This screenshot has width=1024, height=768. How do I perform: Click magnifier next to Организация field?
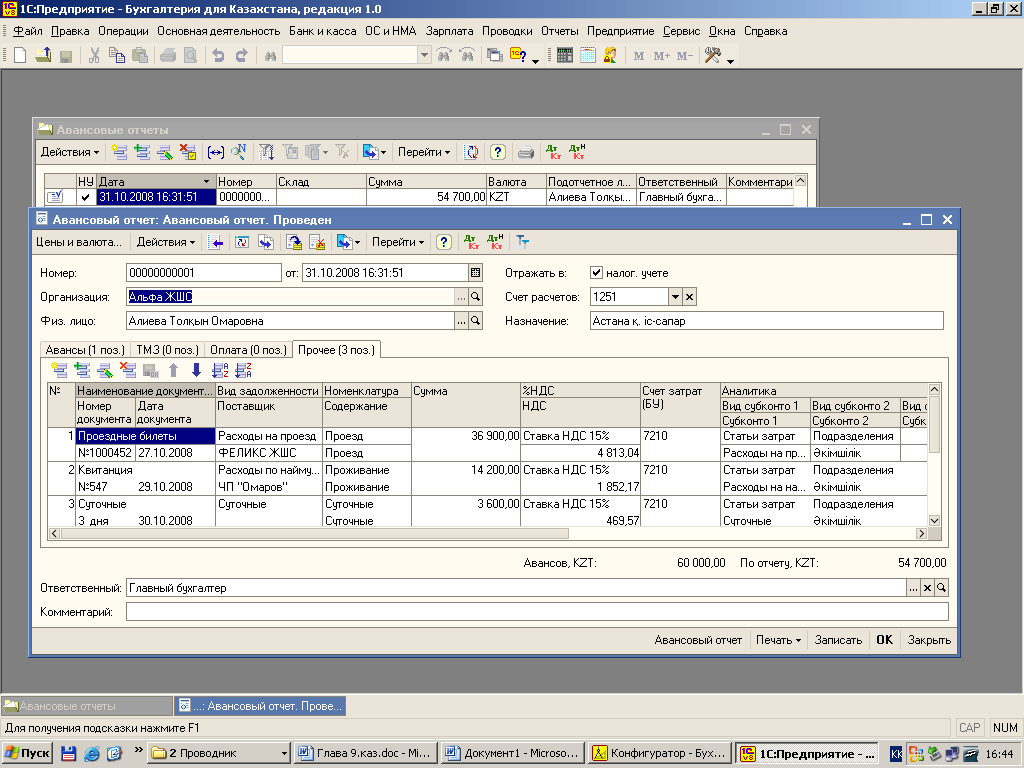tap(475, 297)
